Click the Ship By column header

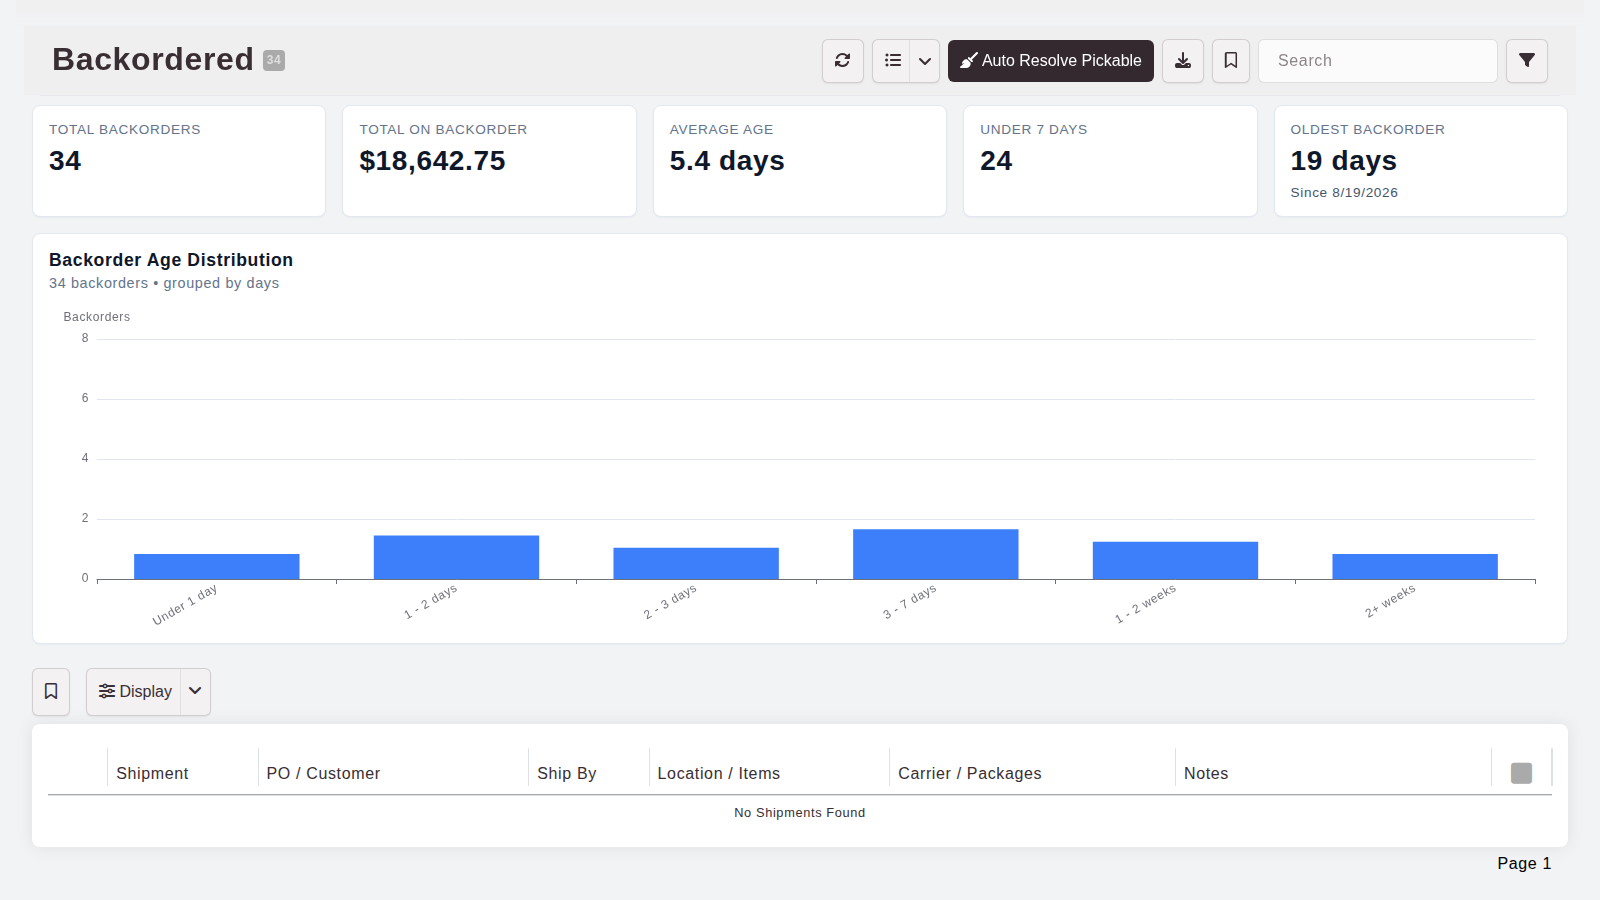click(567, 774)
